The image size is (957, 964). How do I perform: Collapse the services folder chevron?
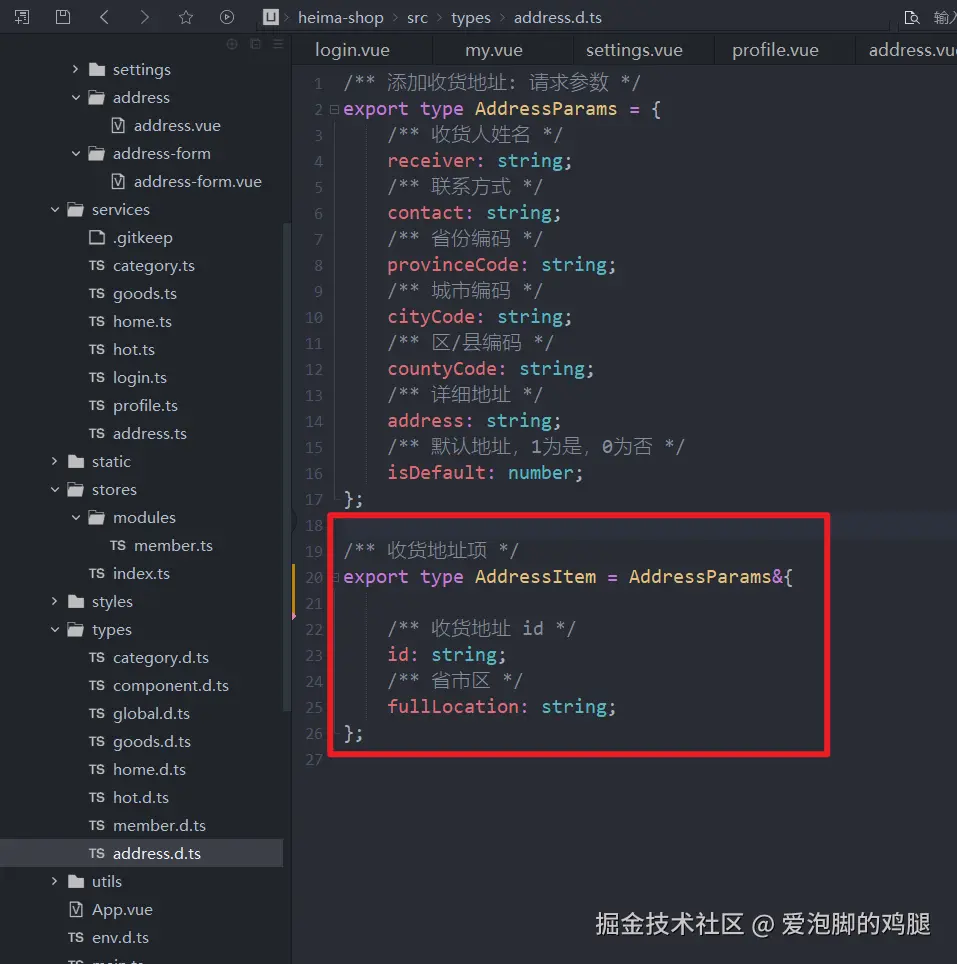pyautogui.click(x=55, y=210)
